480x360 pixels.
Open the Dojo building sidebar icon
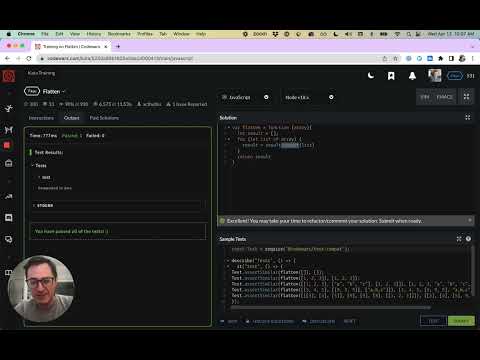(x=9, y=163)
